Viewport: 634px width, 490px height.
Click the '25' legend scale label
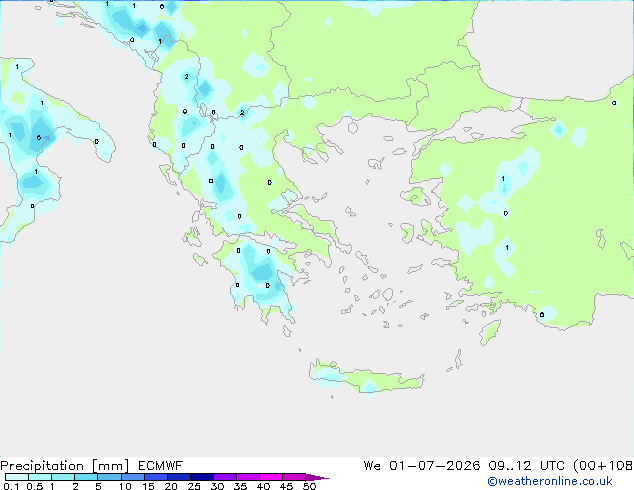pos(194,486)
